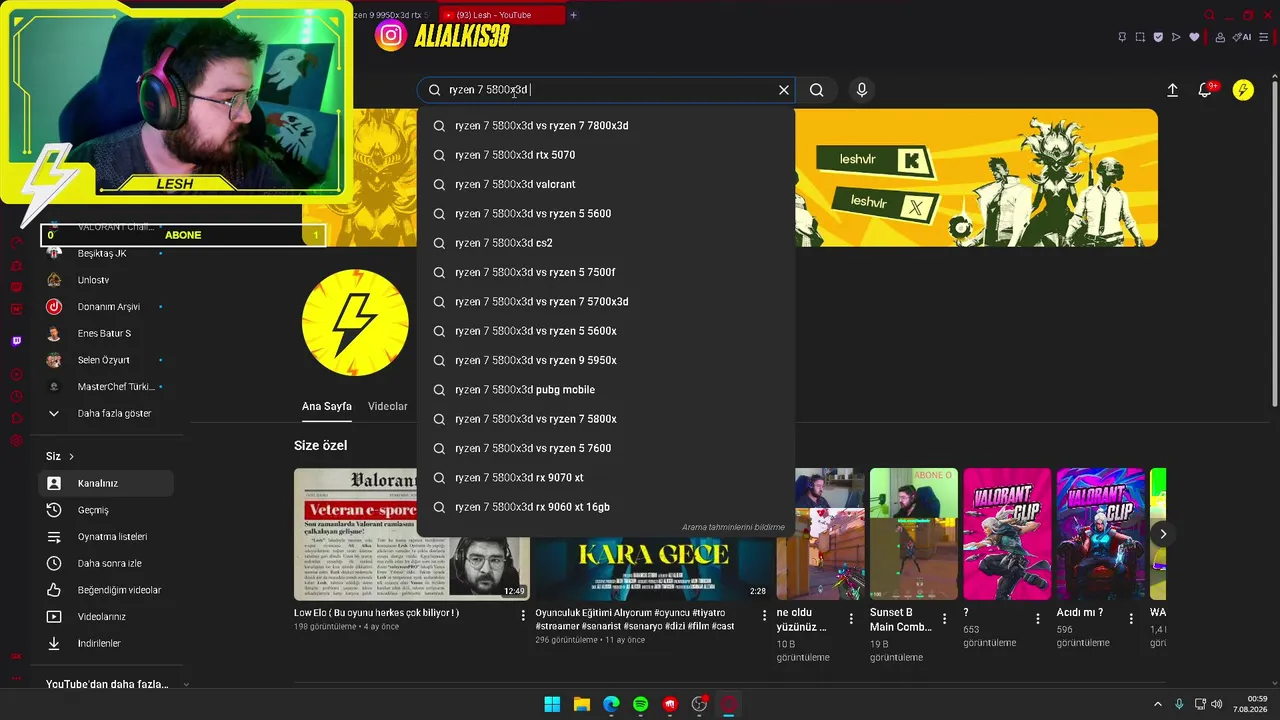Select suggestion 'ryzen 7 5800x3d vs ryzen 5 7500f'
The image size is (1280, 720).
(x=606, y=272)
